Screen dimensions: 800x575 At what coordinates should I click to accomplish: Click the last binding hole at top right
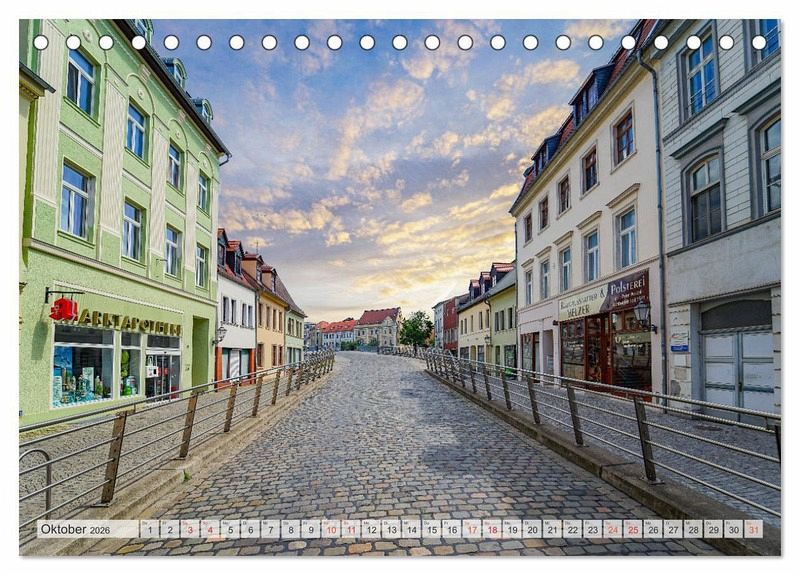pyautogui.click(x=758, y=42)
